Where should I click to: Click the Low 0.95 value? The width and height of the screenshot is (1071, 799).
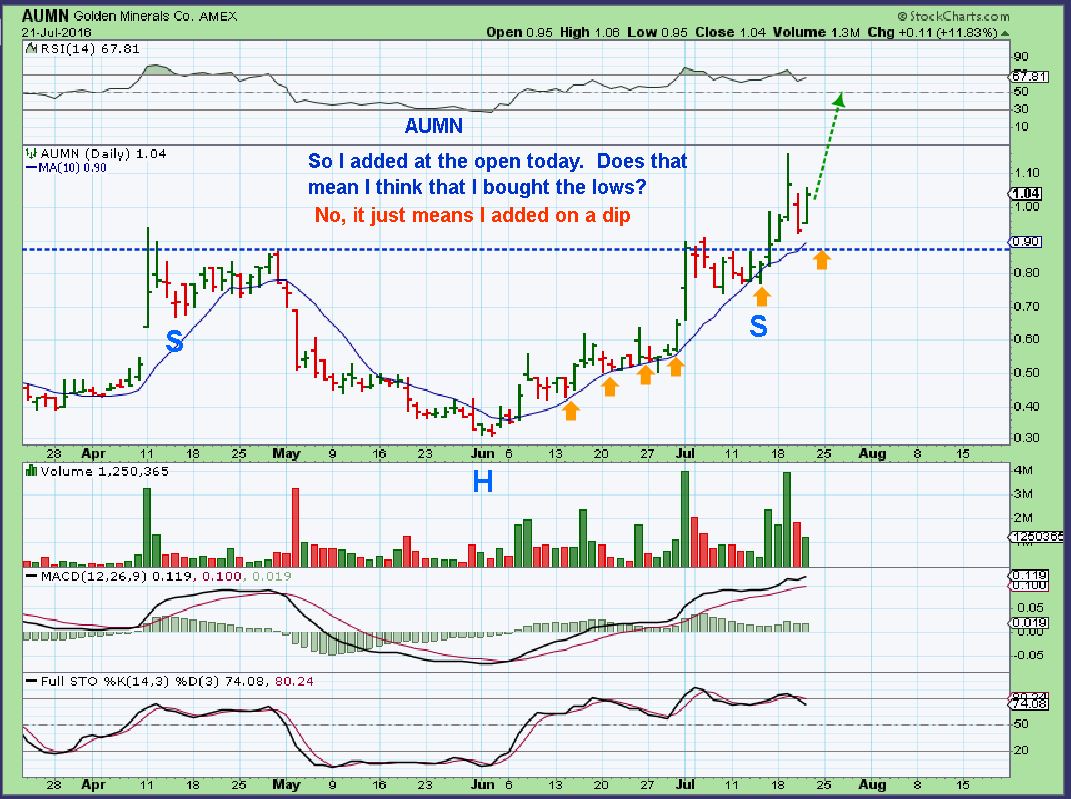click(657, 32)
